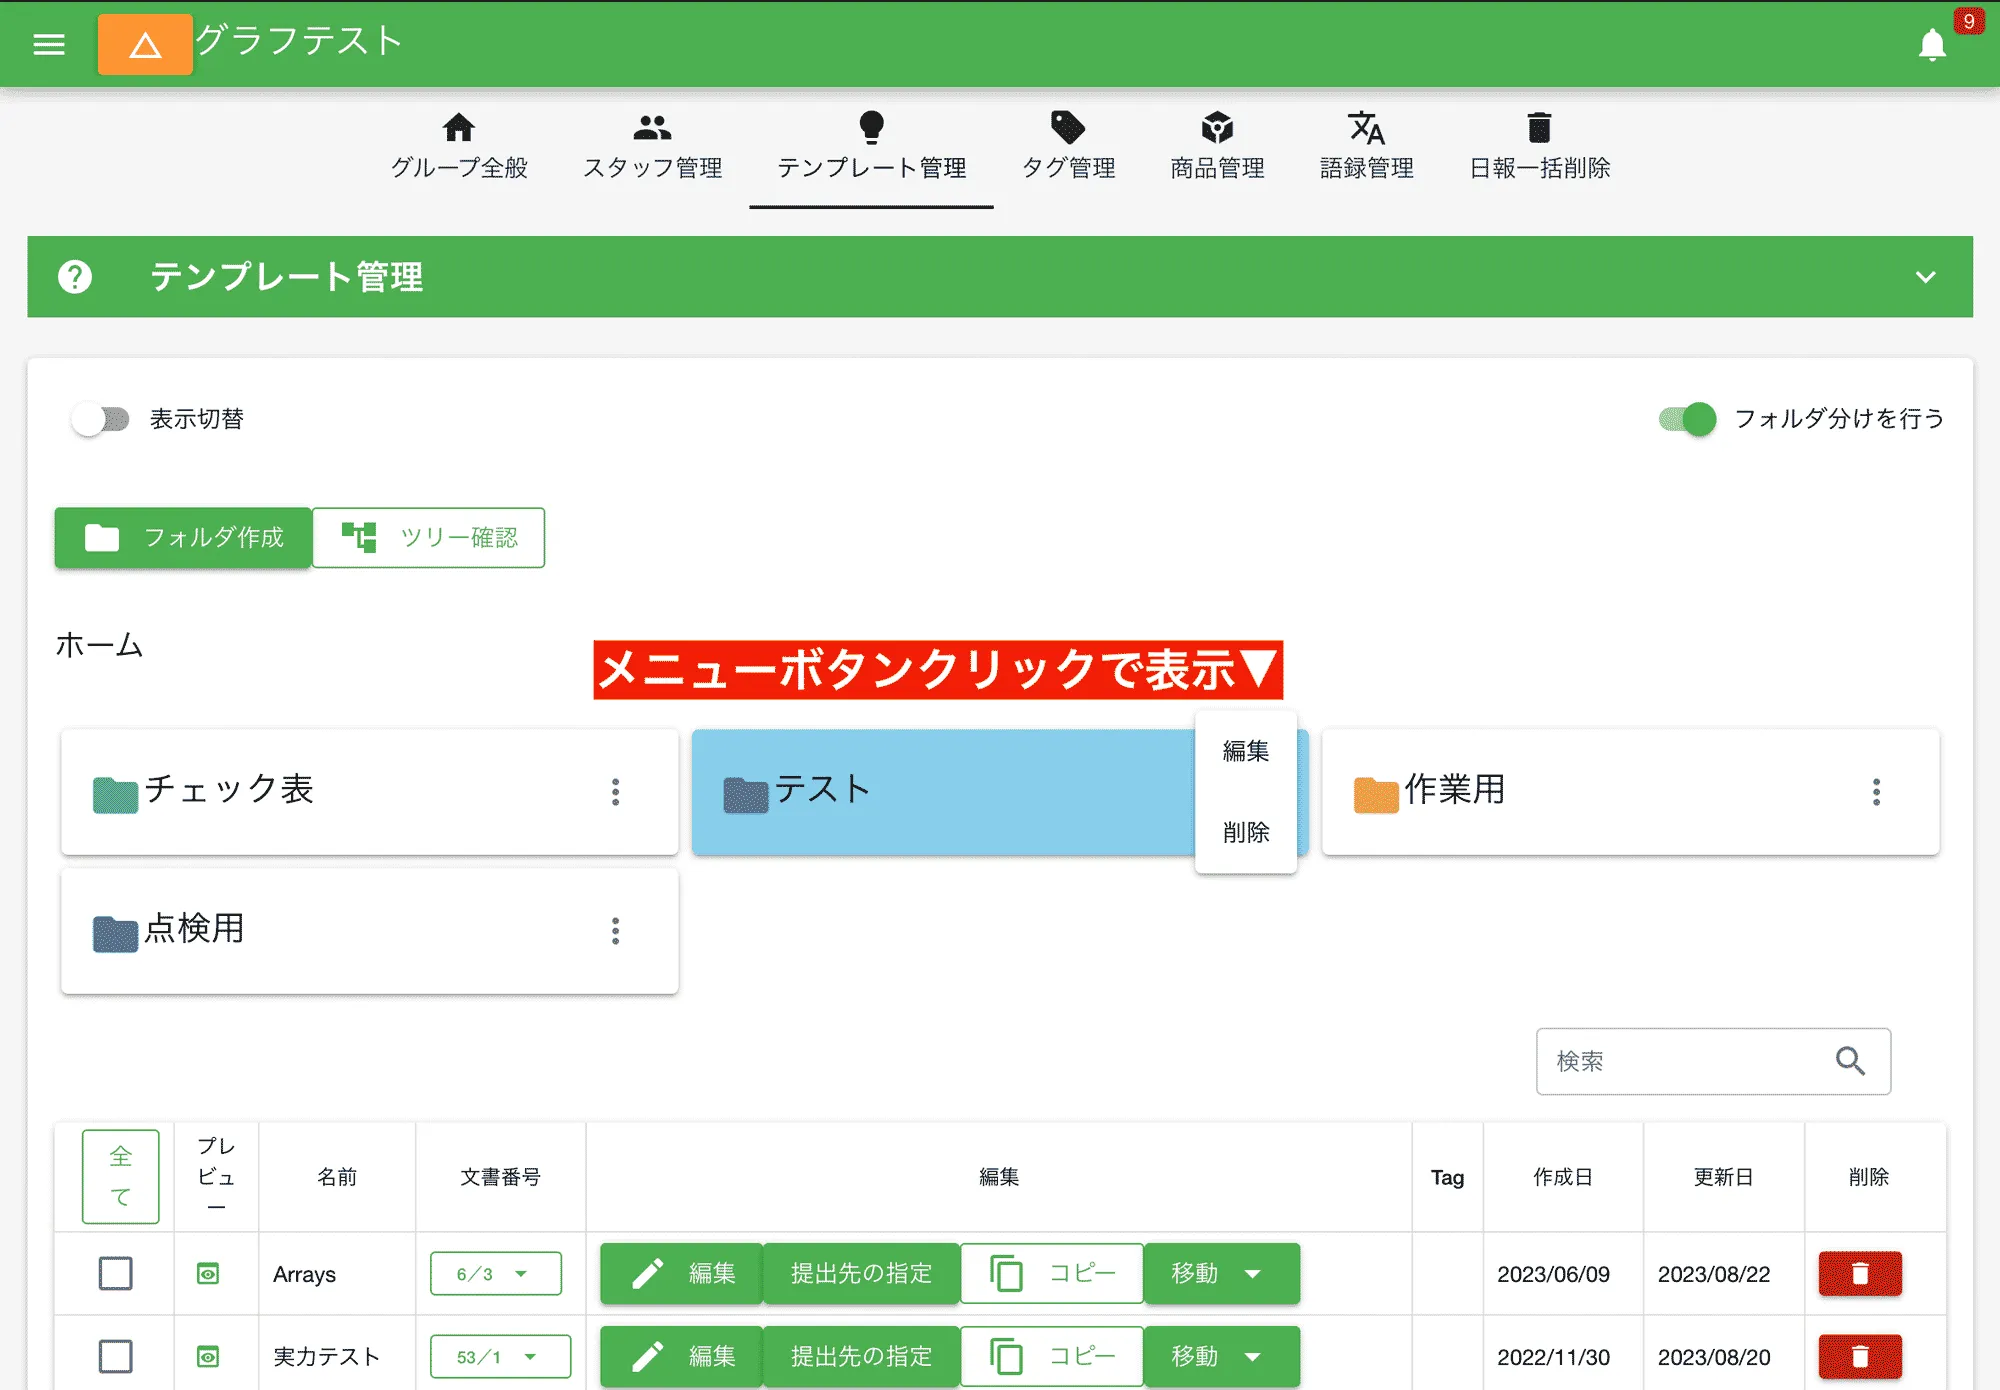Viewport: 2000px width, 1390px height.
Task: Open the 6/3 document number dropdown
Action: coord(495,1274)
